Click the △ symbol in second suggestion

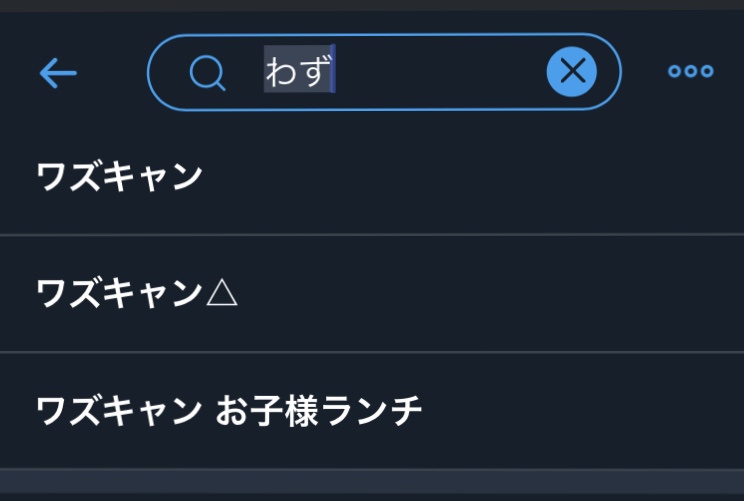[x=221, y=293]
